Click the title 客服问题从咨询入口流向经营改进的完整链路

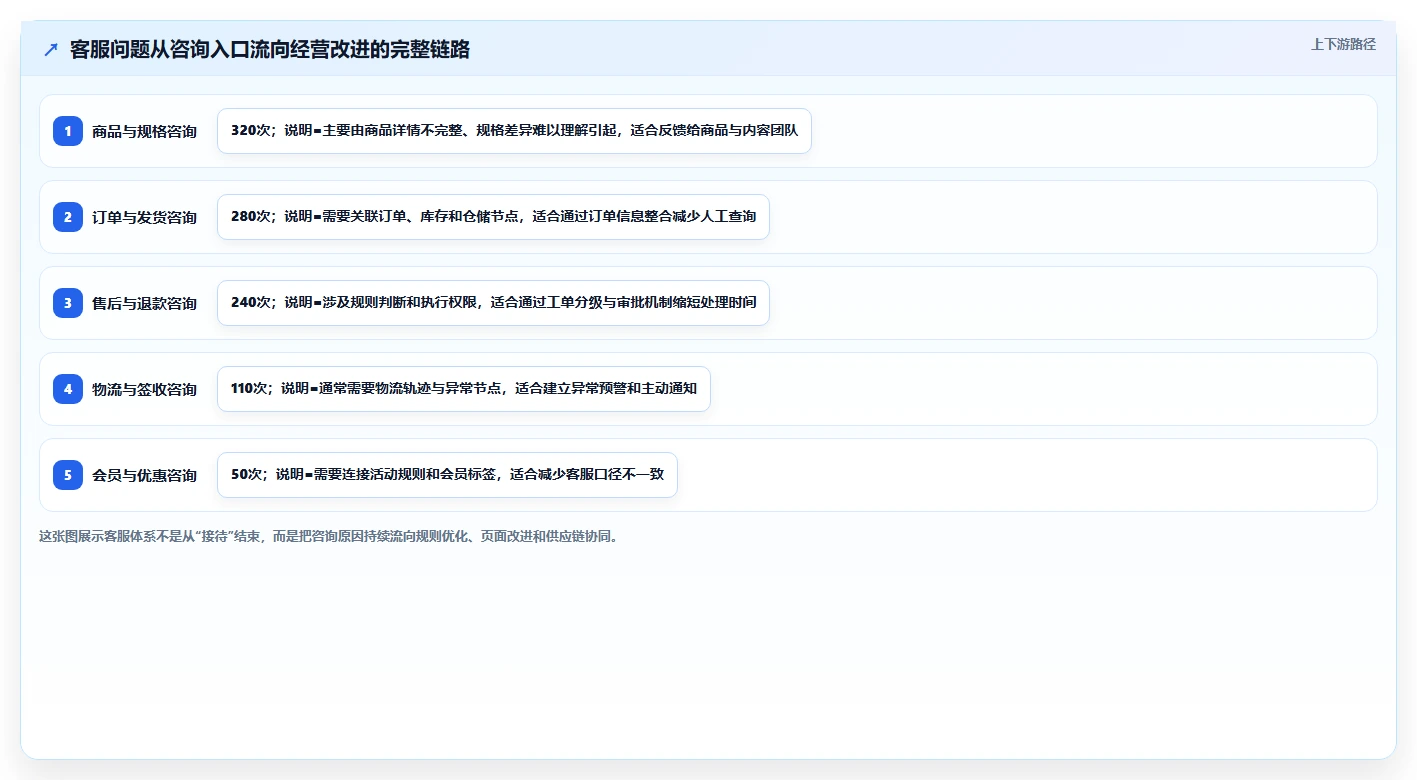pos(270,50)
